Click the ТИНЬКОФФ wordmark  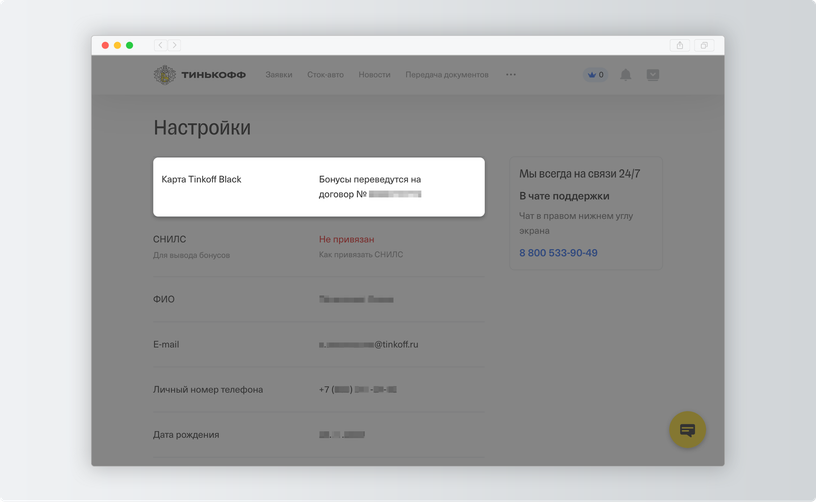[x=213, y=75]
